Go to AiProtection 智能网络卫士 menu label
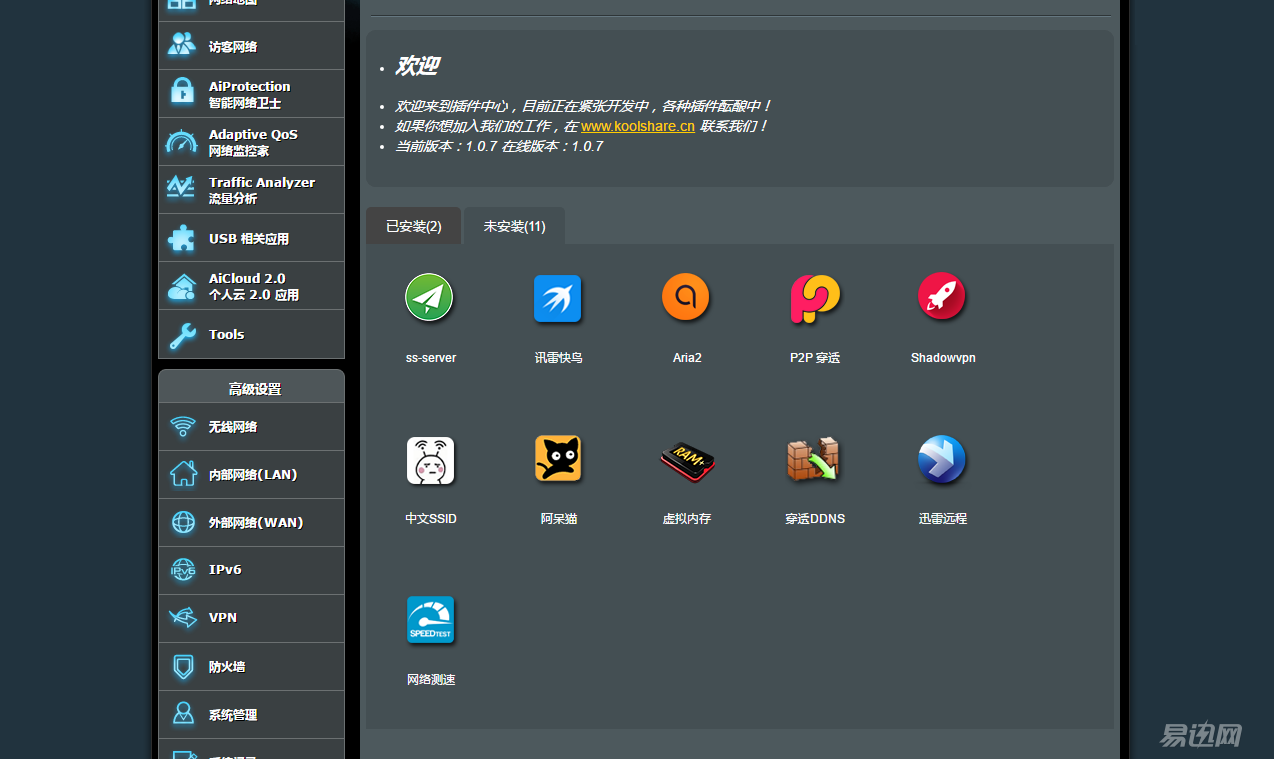Image resolution: width=1274 pixels, height=759 pixels. pyautogui.click(x=250, y=94)
